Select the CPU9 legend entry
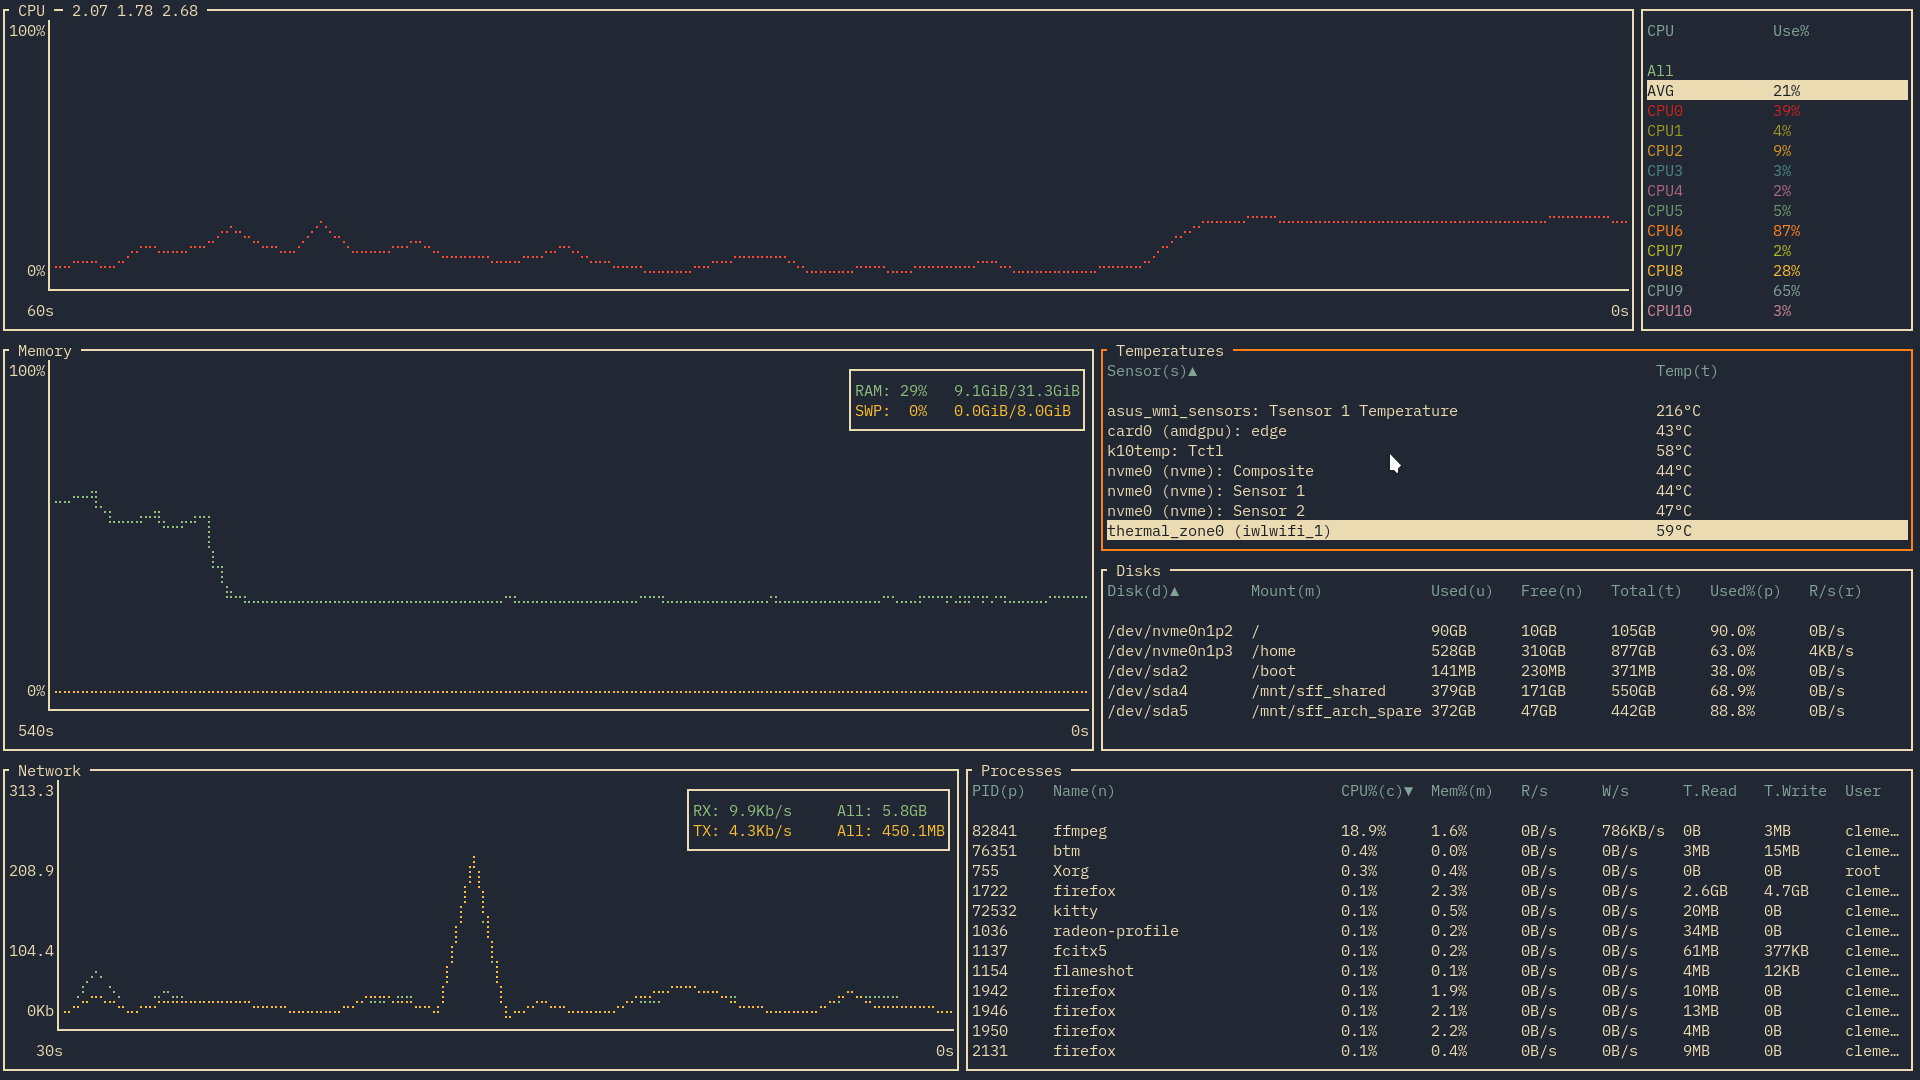1920x1080 pixels. (1777, 291)
